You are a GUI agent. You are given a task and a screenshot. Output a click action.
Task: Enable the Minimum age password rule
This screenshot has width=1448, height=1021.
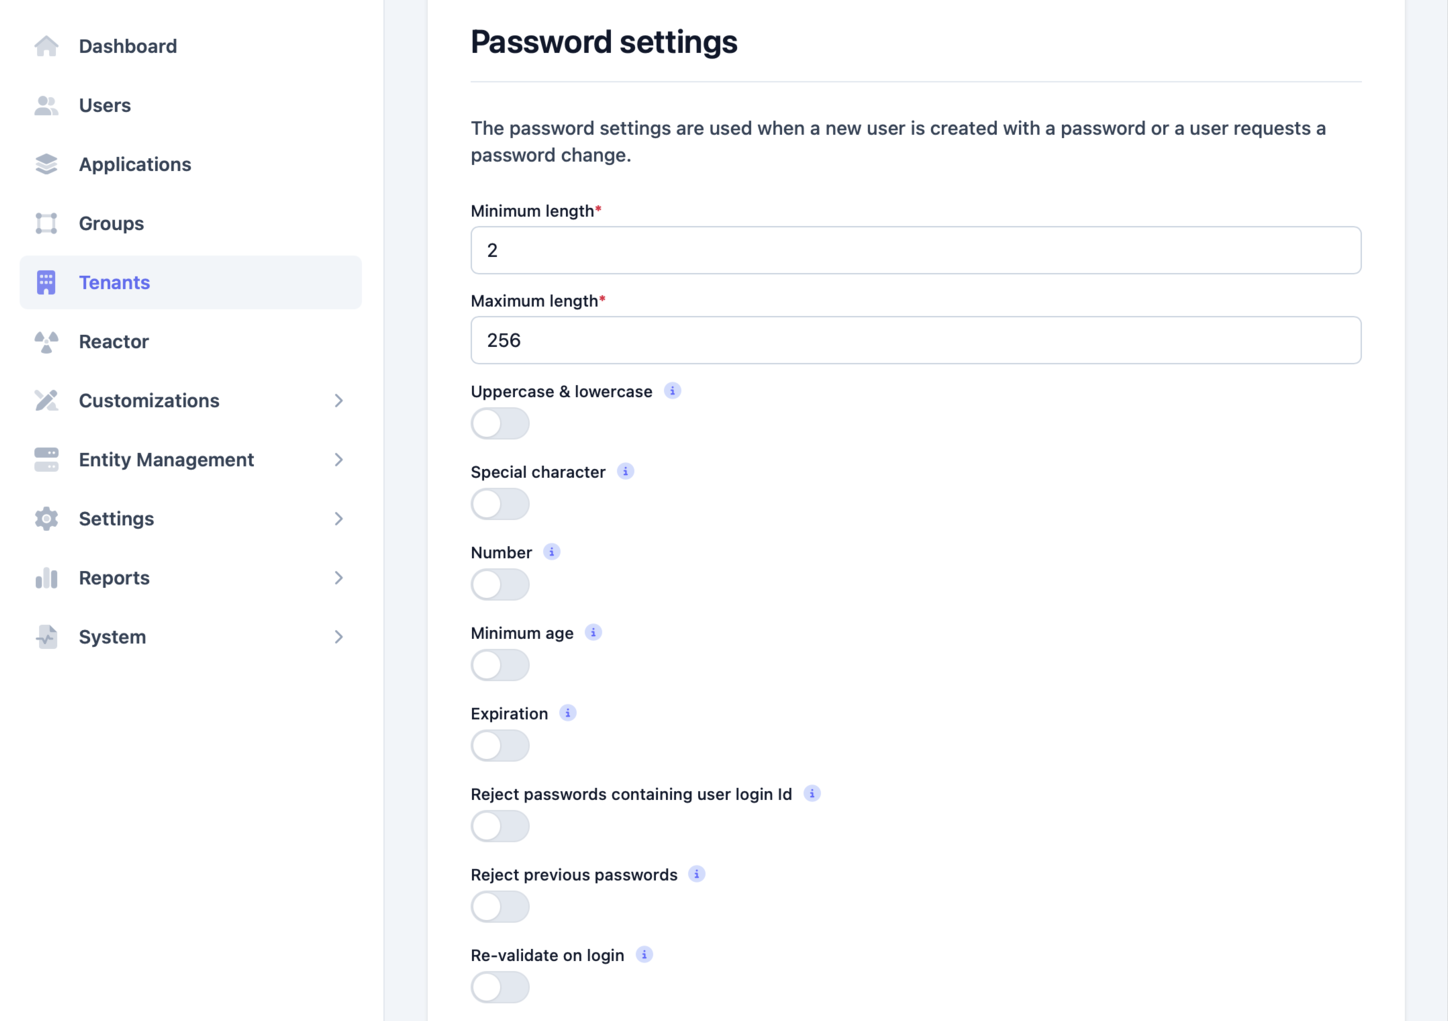pyautogui.click(x=499, y=664)
